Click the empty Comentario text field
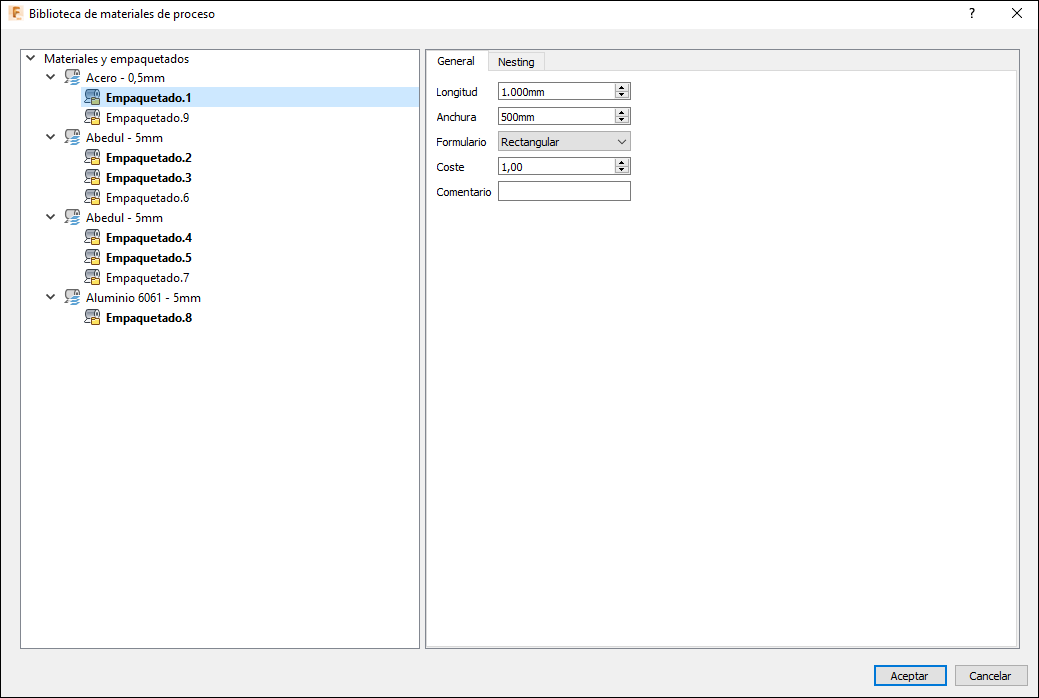The image size is (1039, 698). point(564,192)
